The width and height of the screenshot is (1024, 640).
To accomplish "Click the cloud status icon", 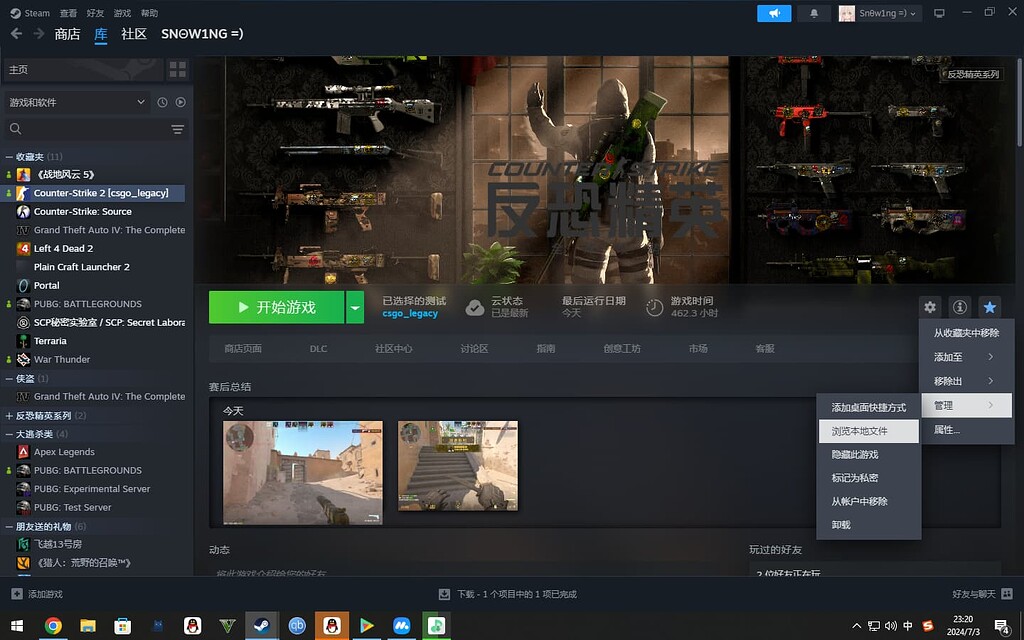I will pos(475,308).
